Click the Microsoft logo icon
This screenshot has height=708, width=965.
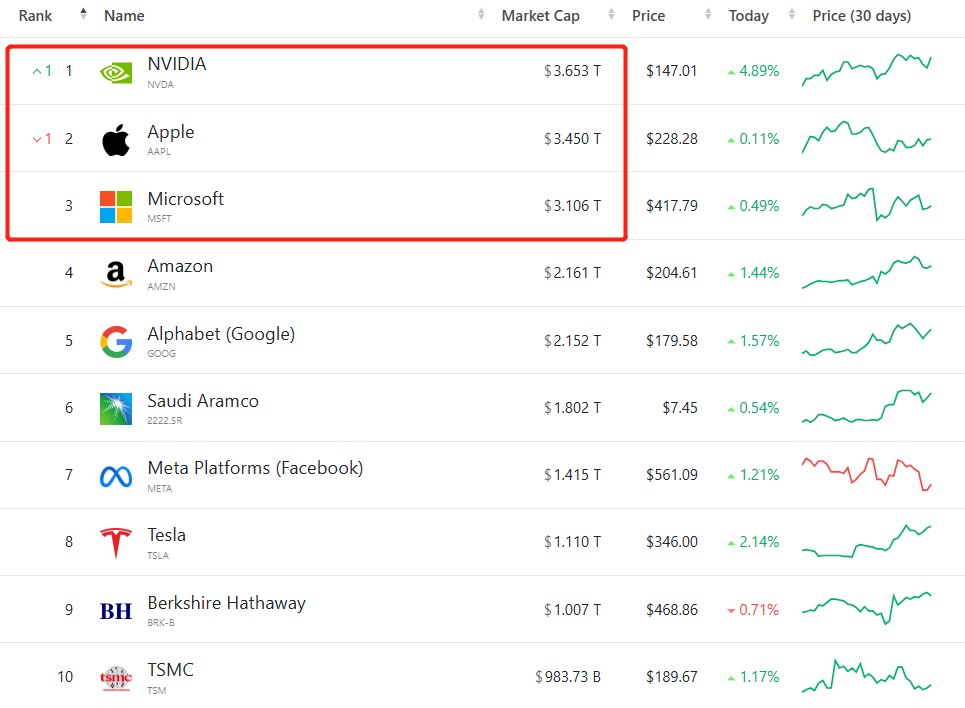point(116,207)
